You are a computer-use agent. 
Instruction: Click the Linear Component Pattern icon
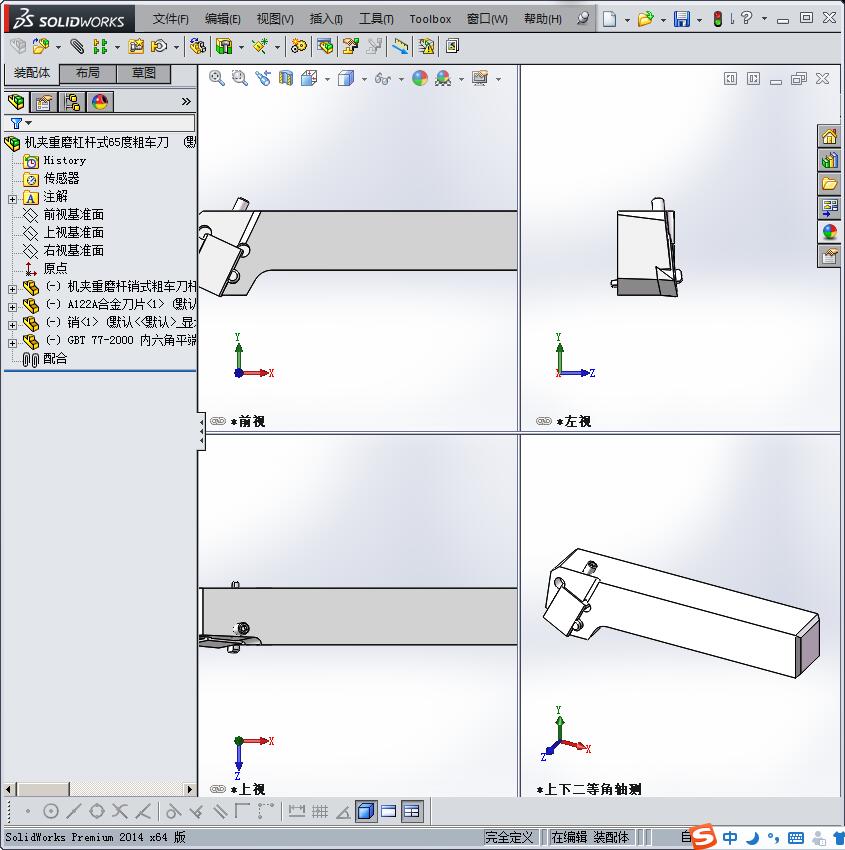(100, 47)
